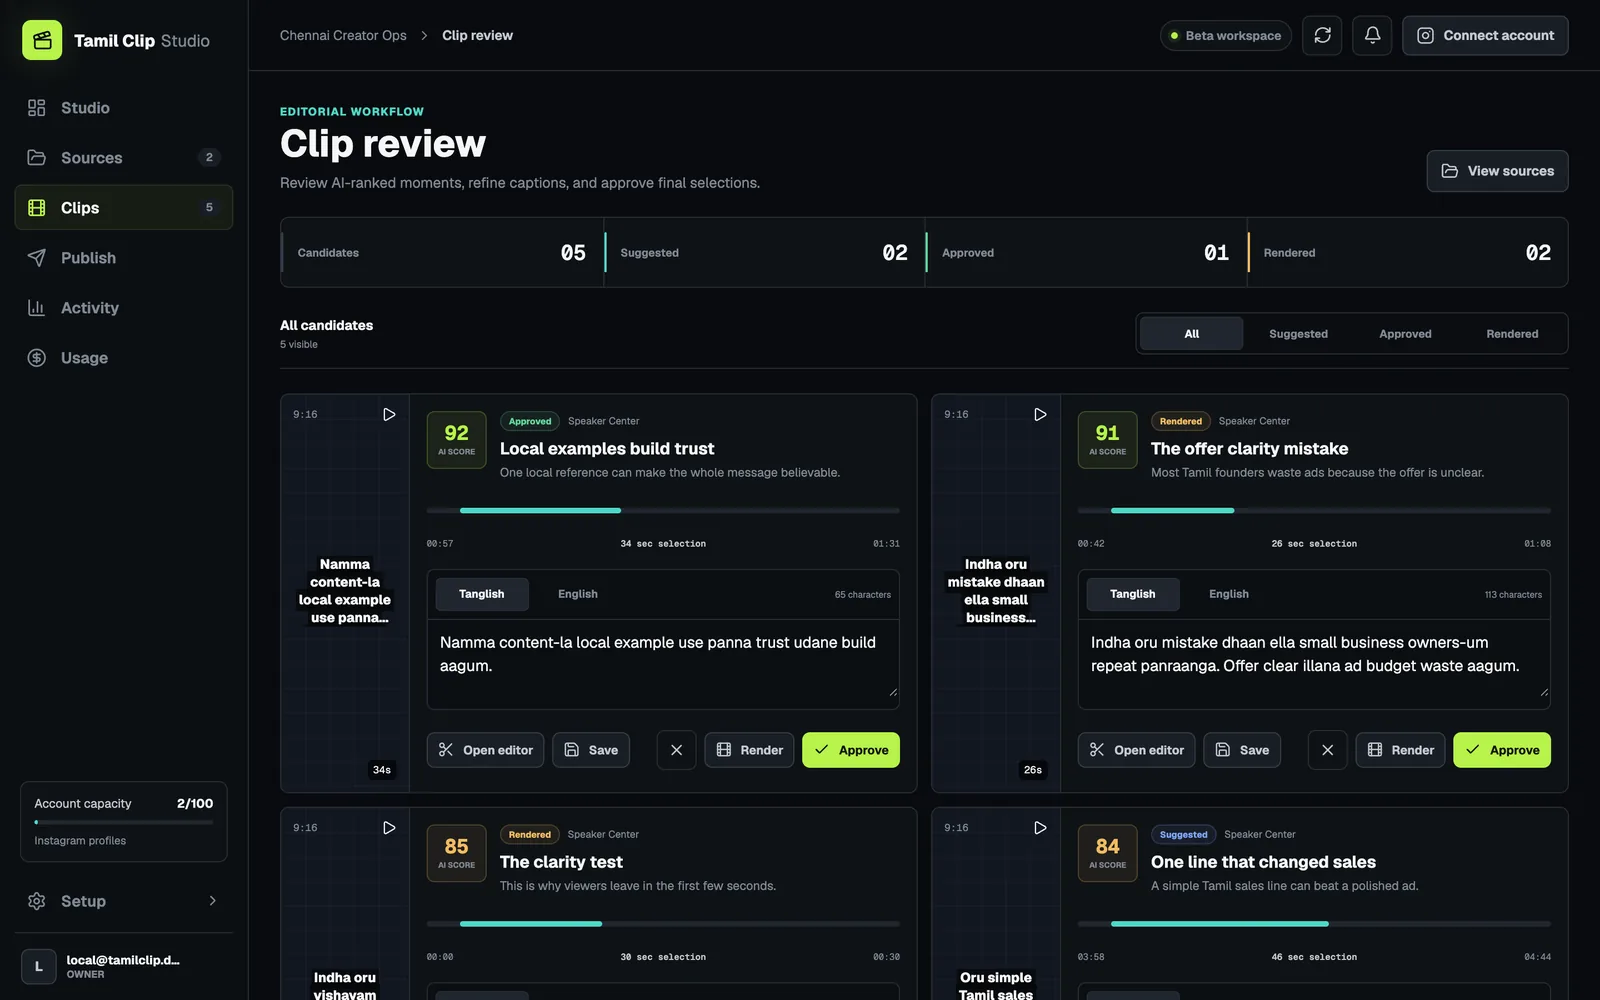Select the All filter tab
This screenshot has height=1000, width=1600.
coord(1191,334)
